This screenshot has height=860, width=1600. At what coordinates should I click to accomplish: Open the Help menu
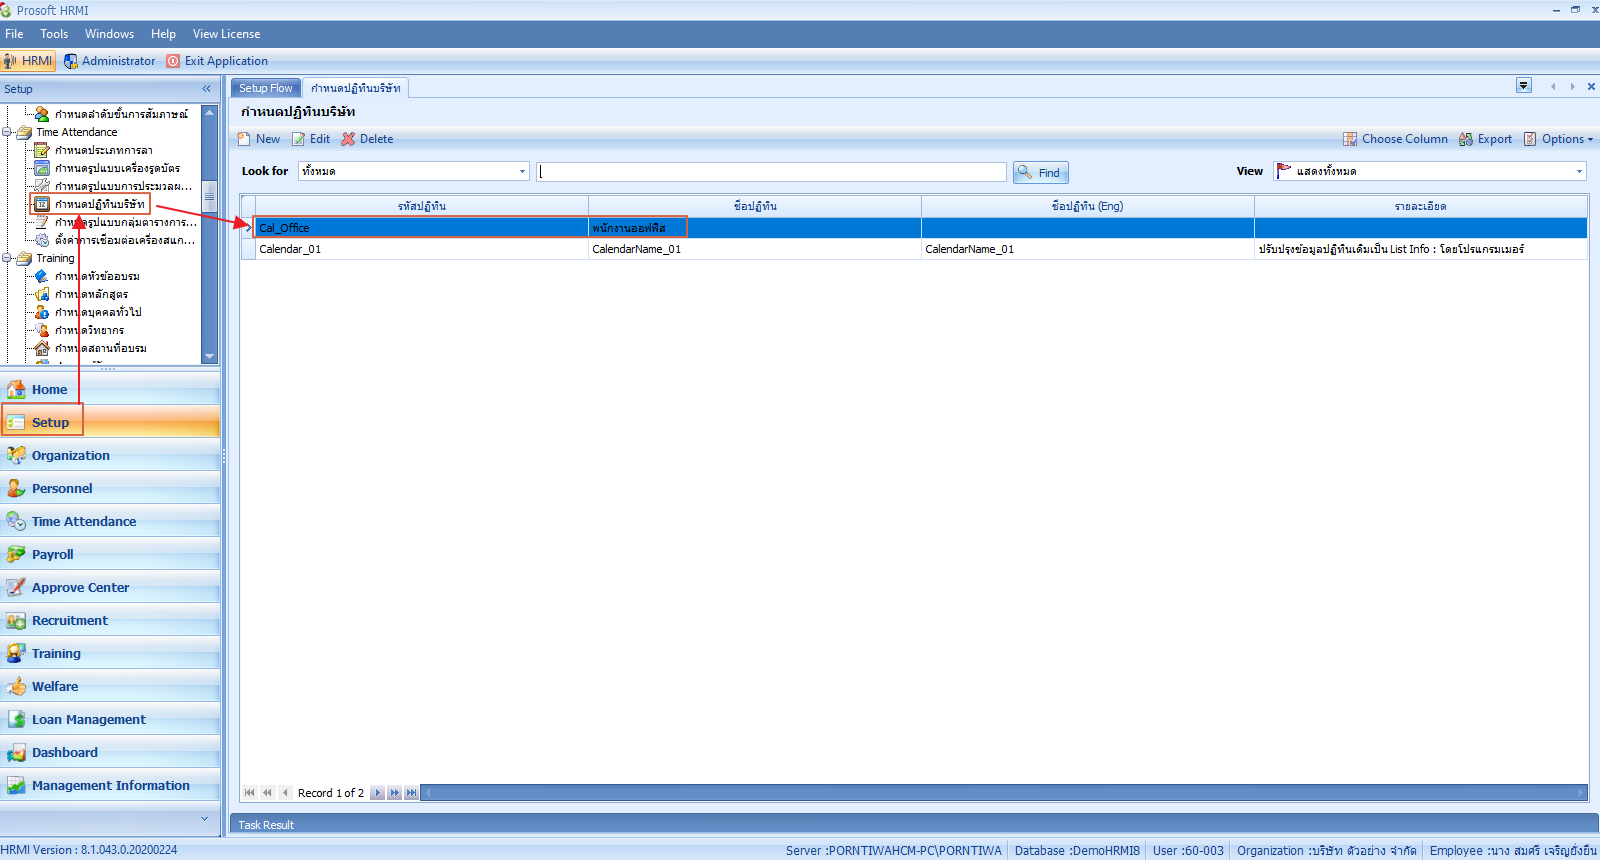pos(163,34)
